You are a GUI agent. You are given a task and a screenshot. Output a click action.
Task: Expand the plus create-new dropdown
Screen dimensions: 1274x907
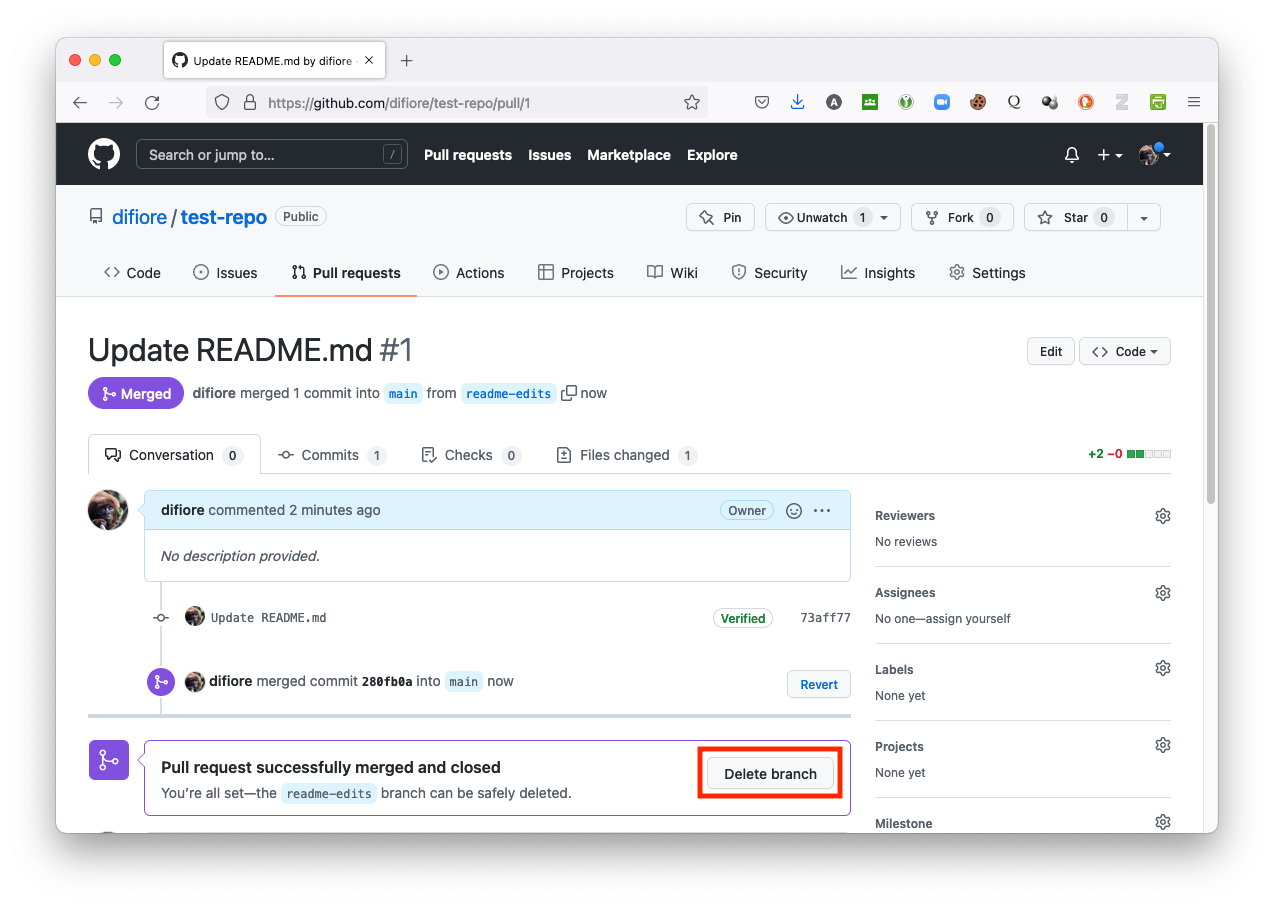tap(1109, 155)
